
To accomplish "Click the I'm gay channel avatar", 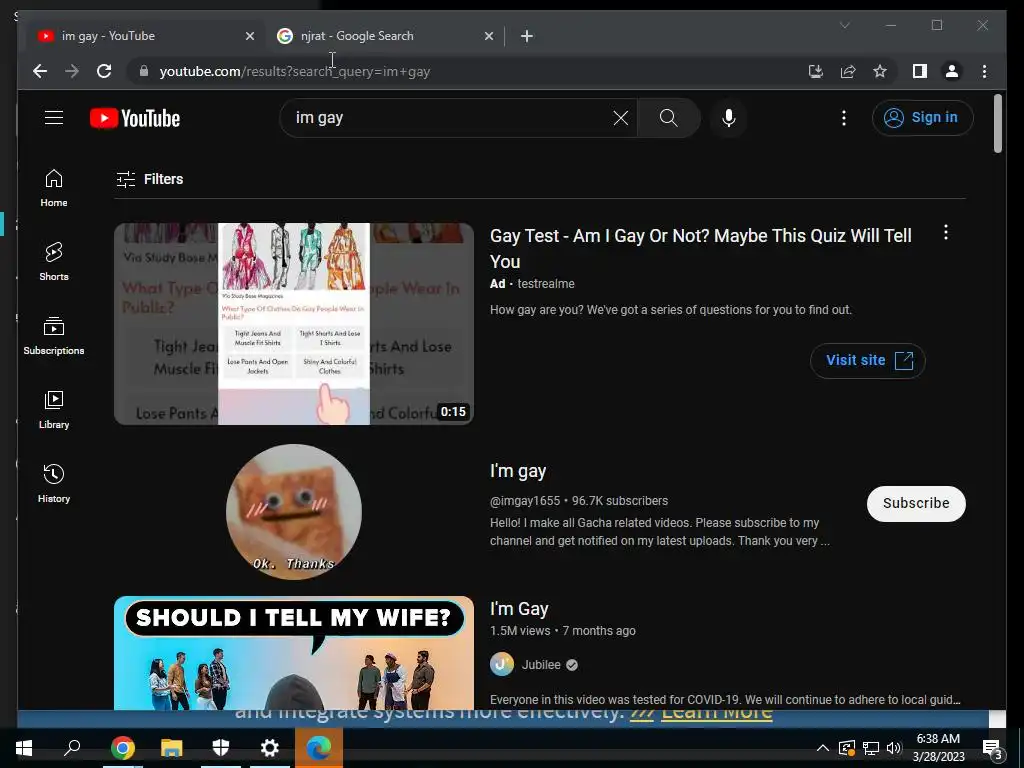I will tap(294, 512).
